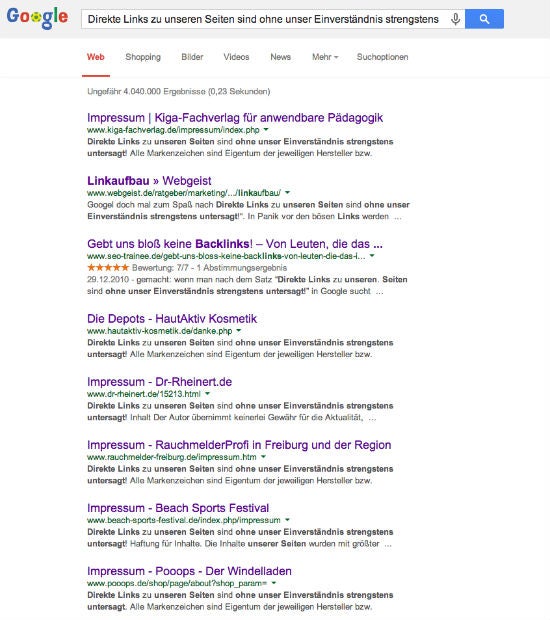Click URL www.pooops.de/shop/page/about
The width and height of the screenshot is (550, 620).
(x=177, y=583)
